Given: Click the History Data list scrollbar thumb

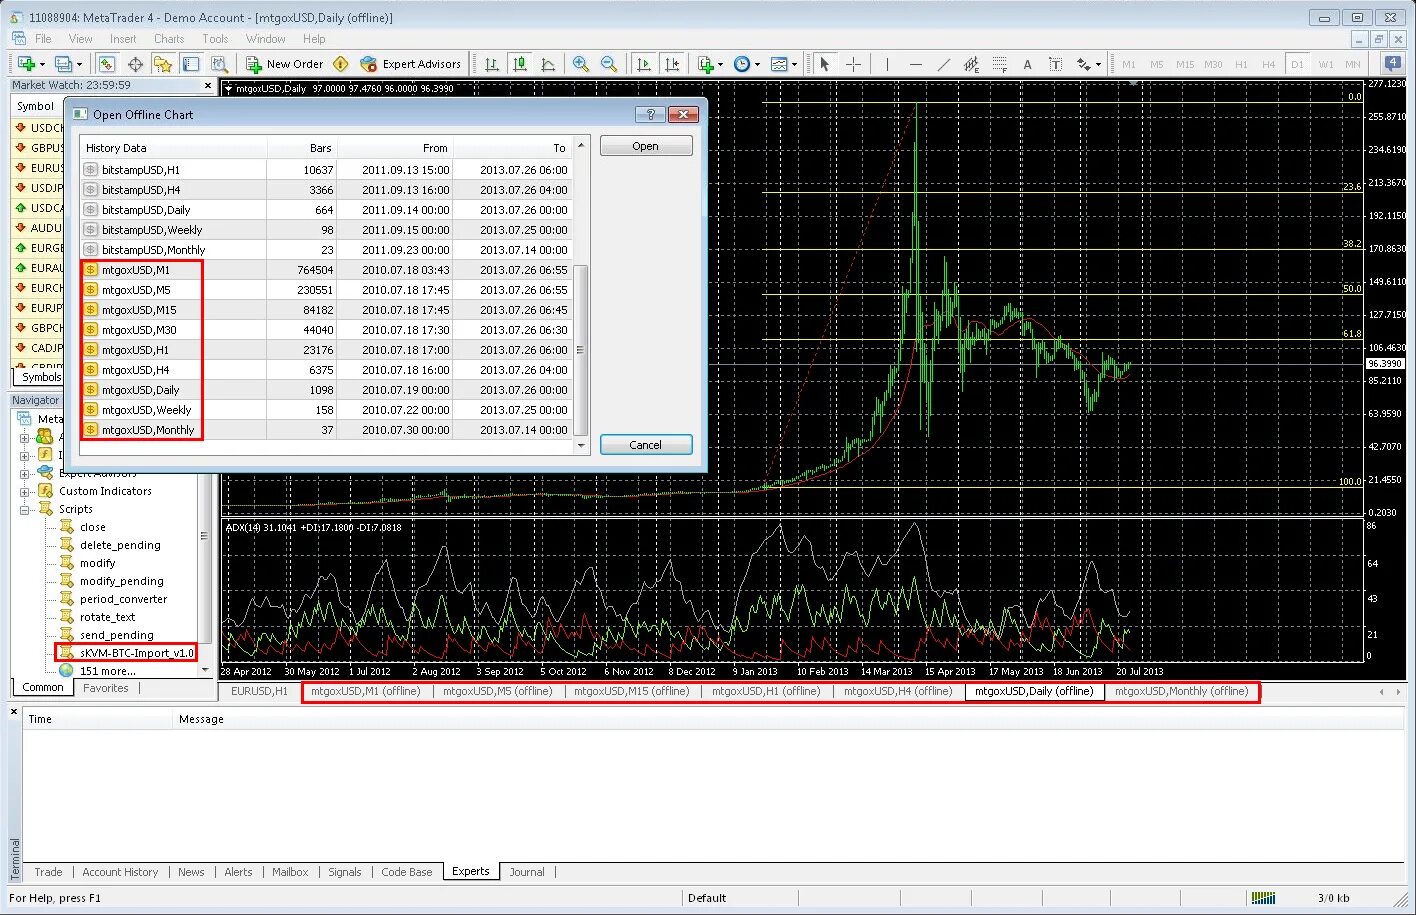Looking at the screenshot, I should pos(580,350).
